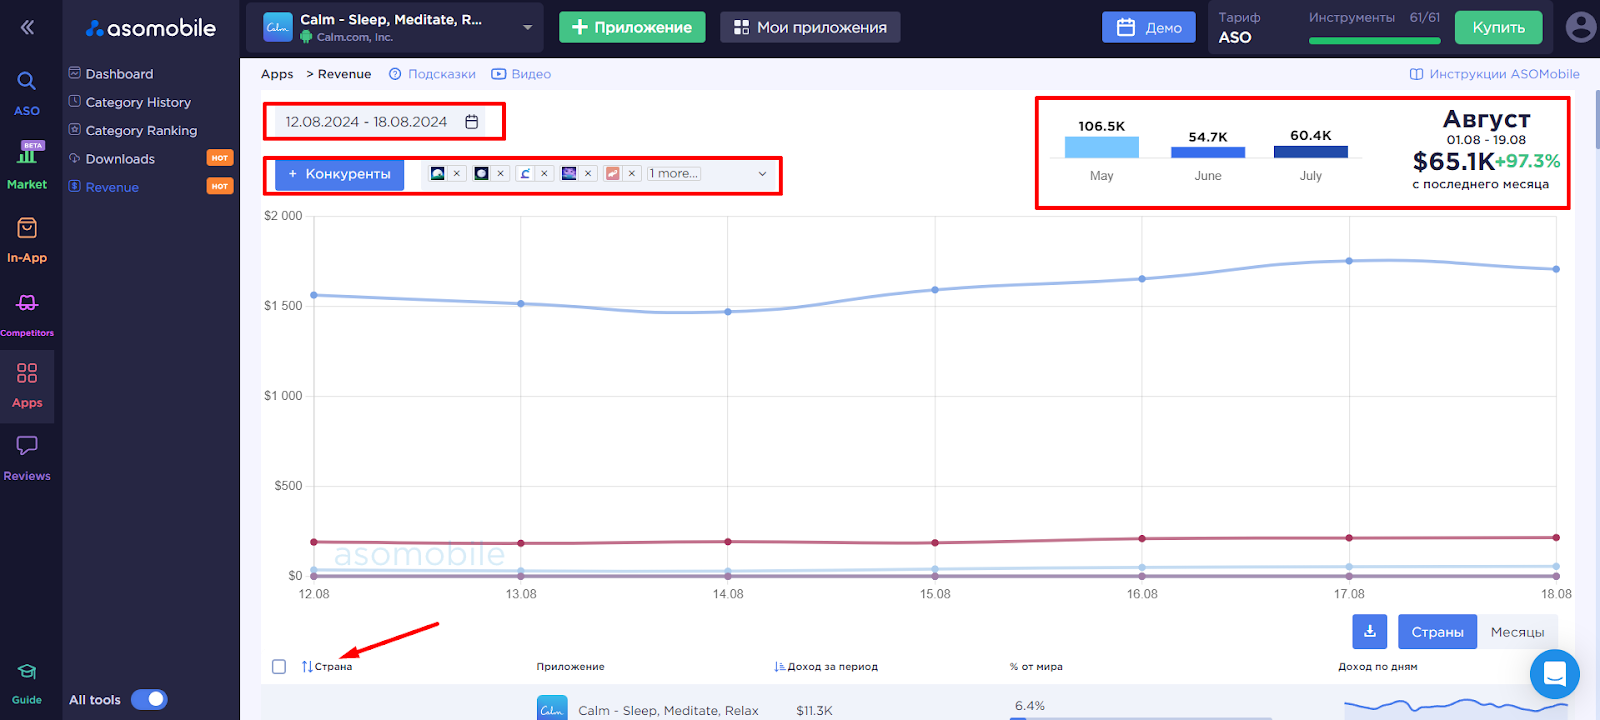1600x720 pixels.
Task: Sort the table by Страна
Action: [x=327, y=667]
